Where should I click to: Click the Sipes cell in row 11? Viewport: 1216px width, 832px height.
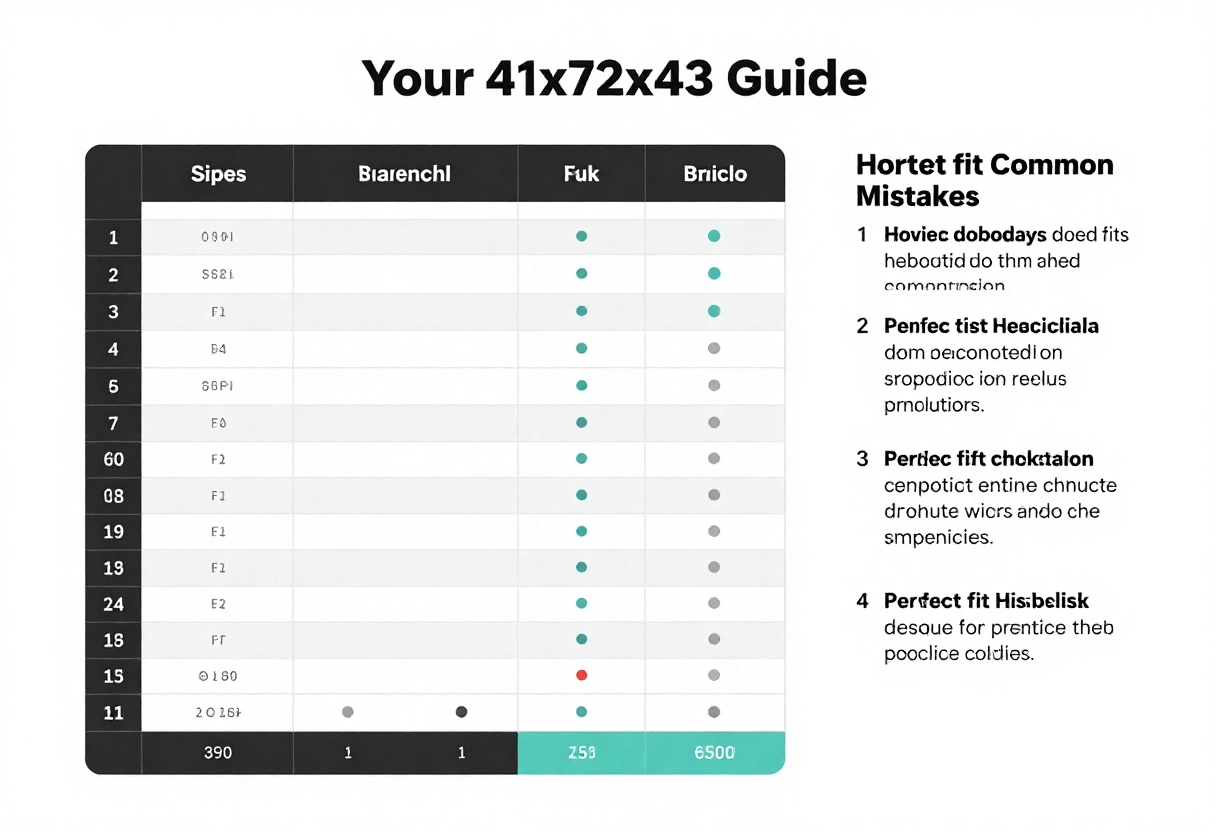point(218,713)
